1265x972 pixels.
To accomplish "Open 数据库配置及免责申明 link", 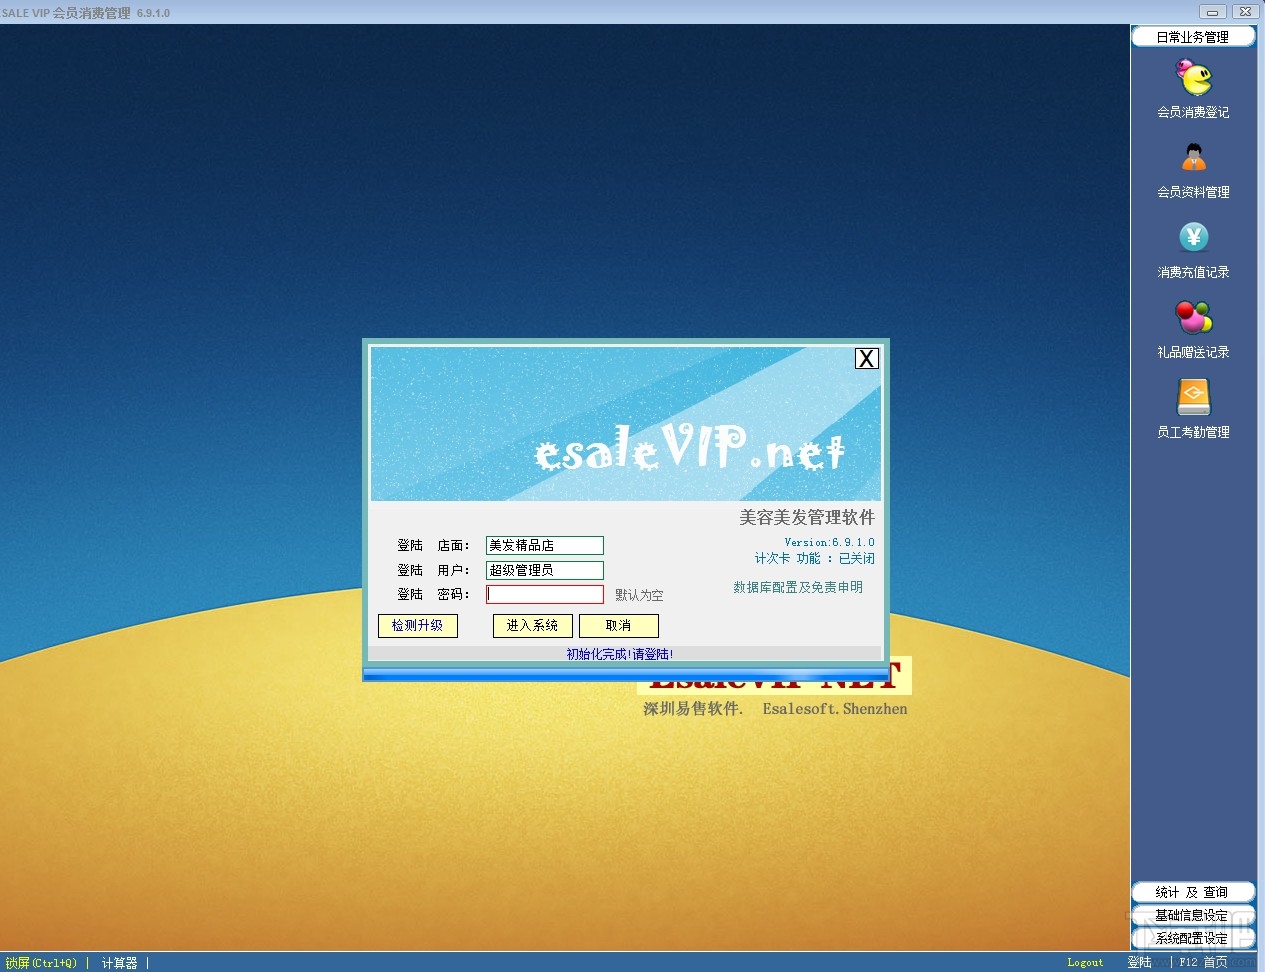I will click(798, 587).
